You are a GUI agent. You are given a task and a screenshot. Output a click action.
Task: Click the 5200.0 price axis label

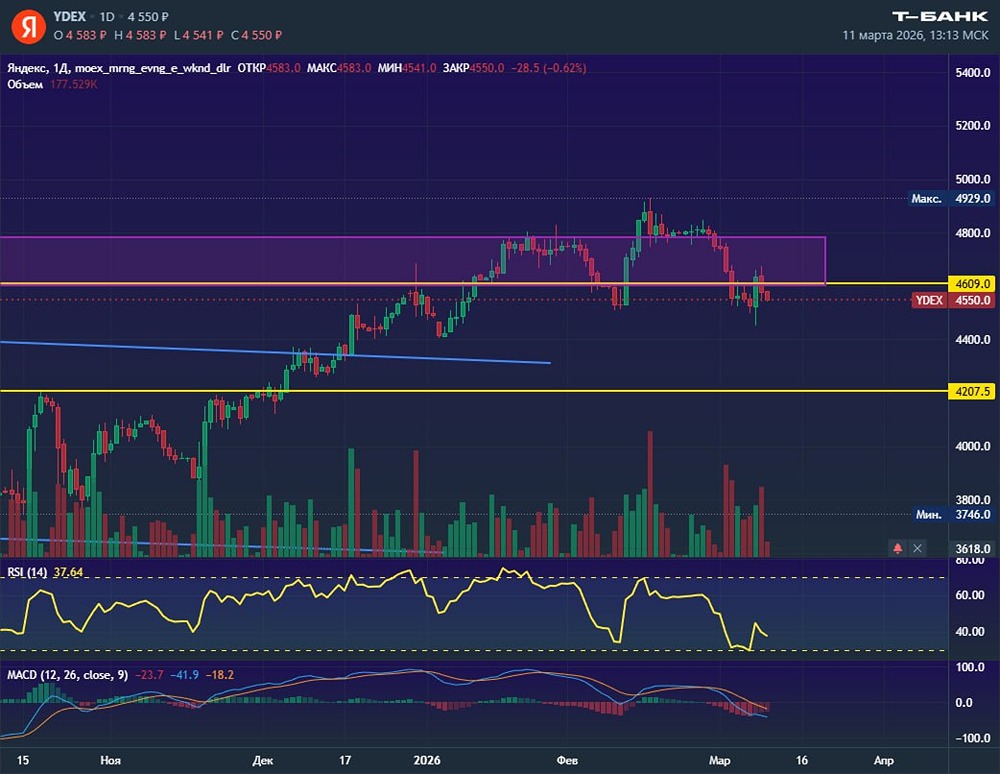click(973, 126)
